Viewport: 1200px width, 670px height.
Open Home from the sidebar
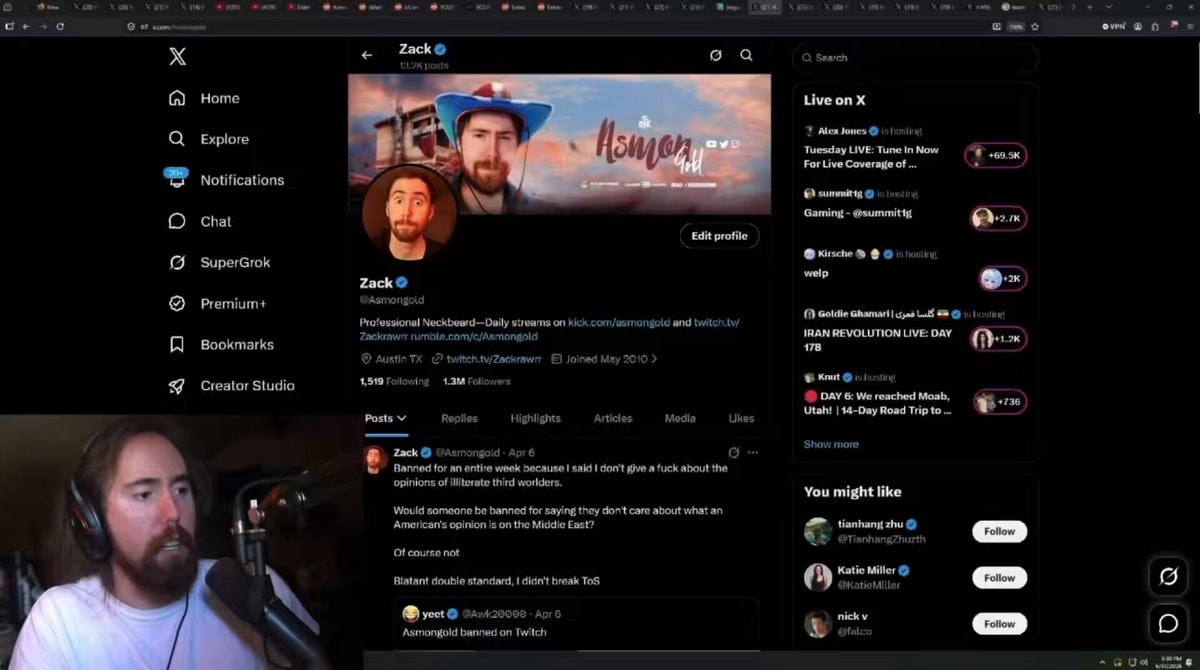(x=204, y=98)
